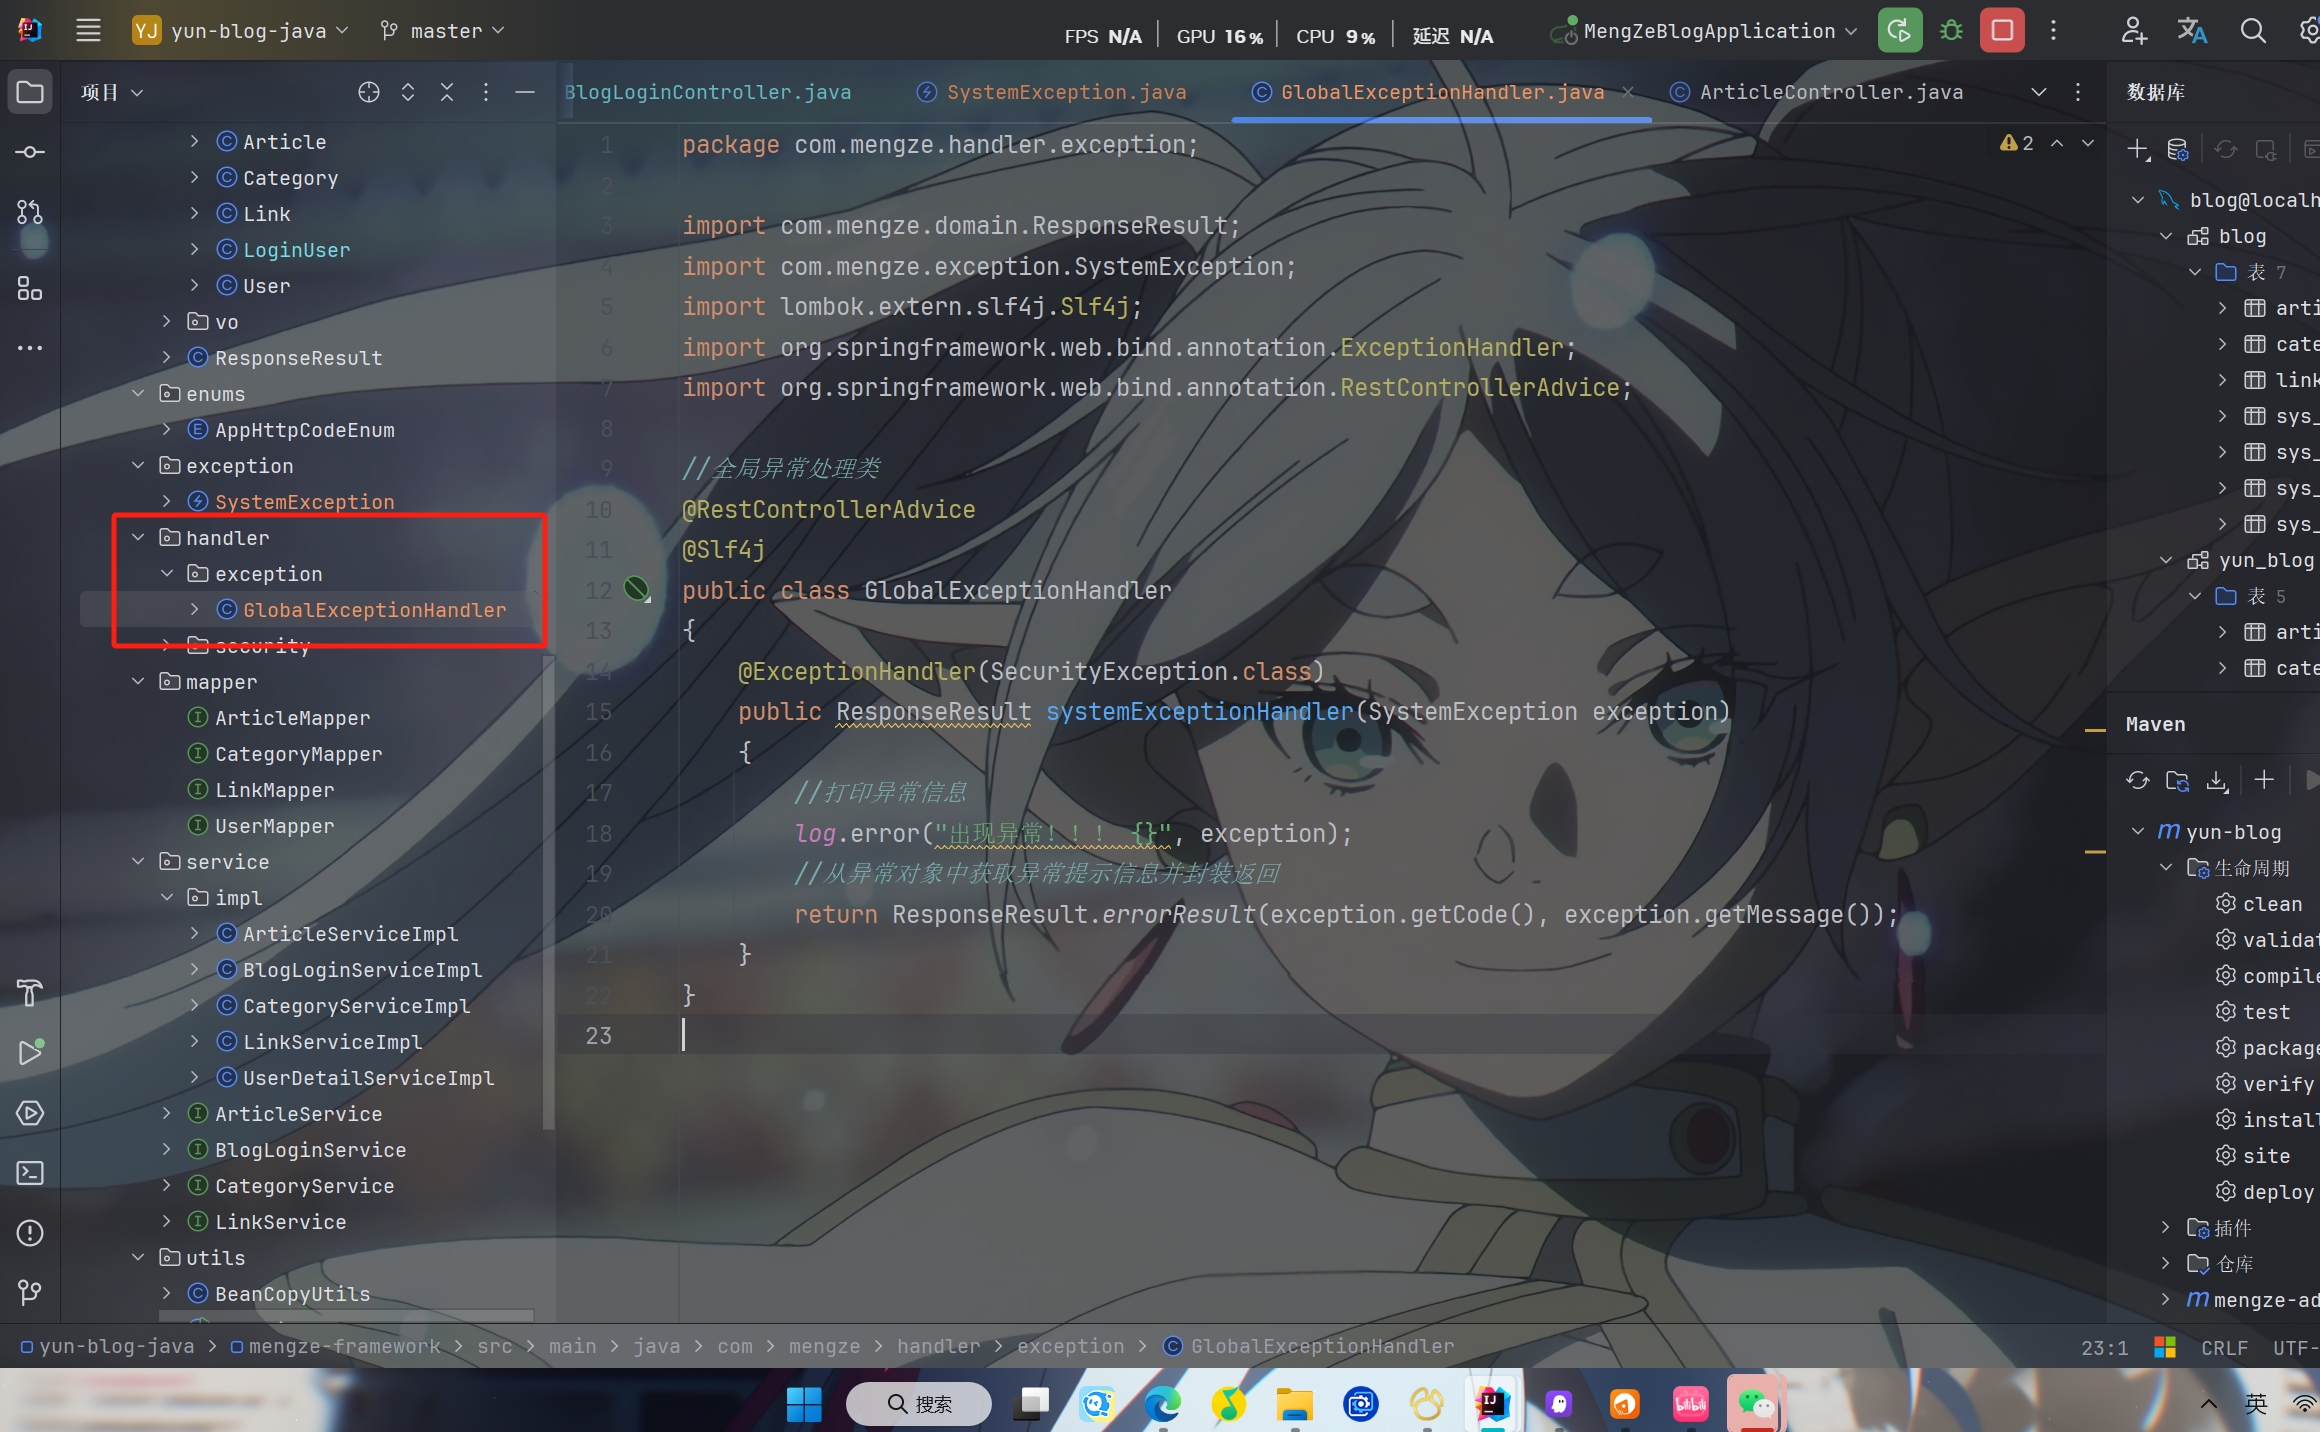2320x1432 pixels.
Task: Collapse the handler folder in tree
Action: [139, 538]
